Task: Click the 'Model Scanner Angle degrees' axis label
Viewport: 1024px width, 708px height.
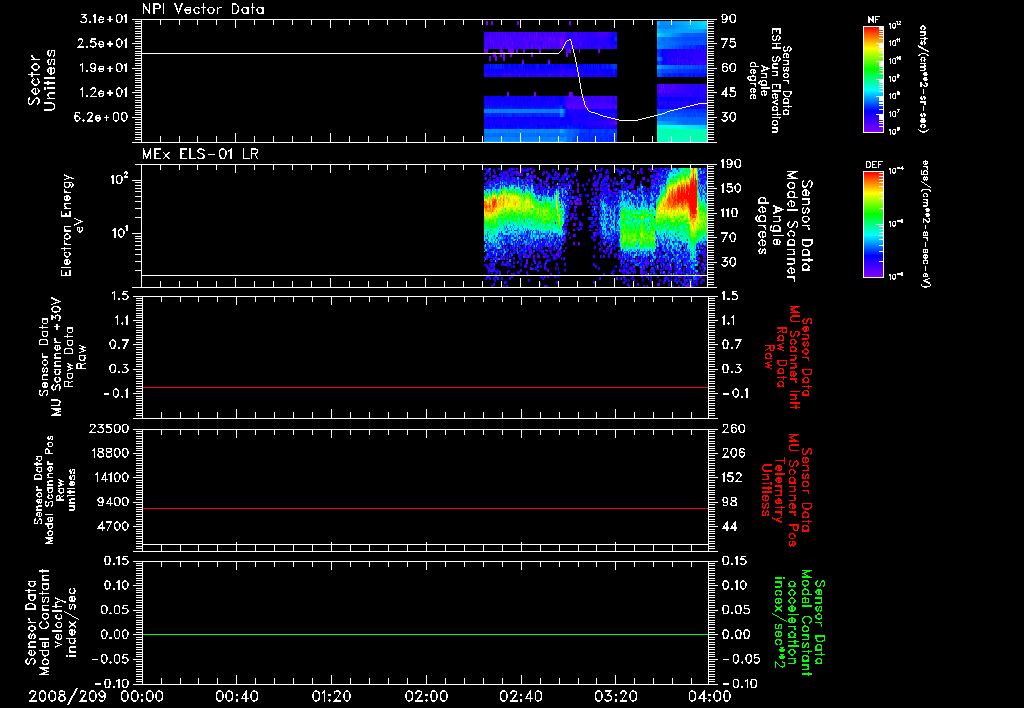Action: click(x=784, y=226)
